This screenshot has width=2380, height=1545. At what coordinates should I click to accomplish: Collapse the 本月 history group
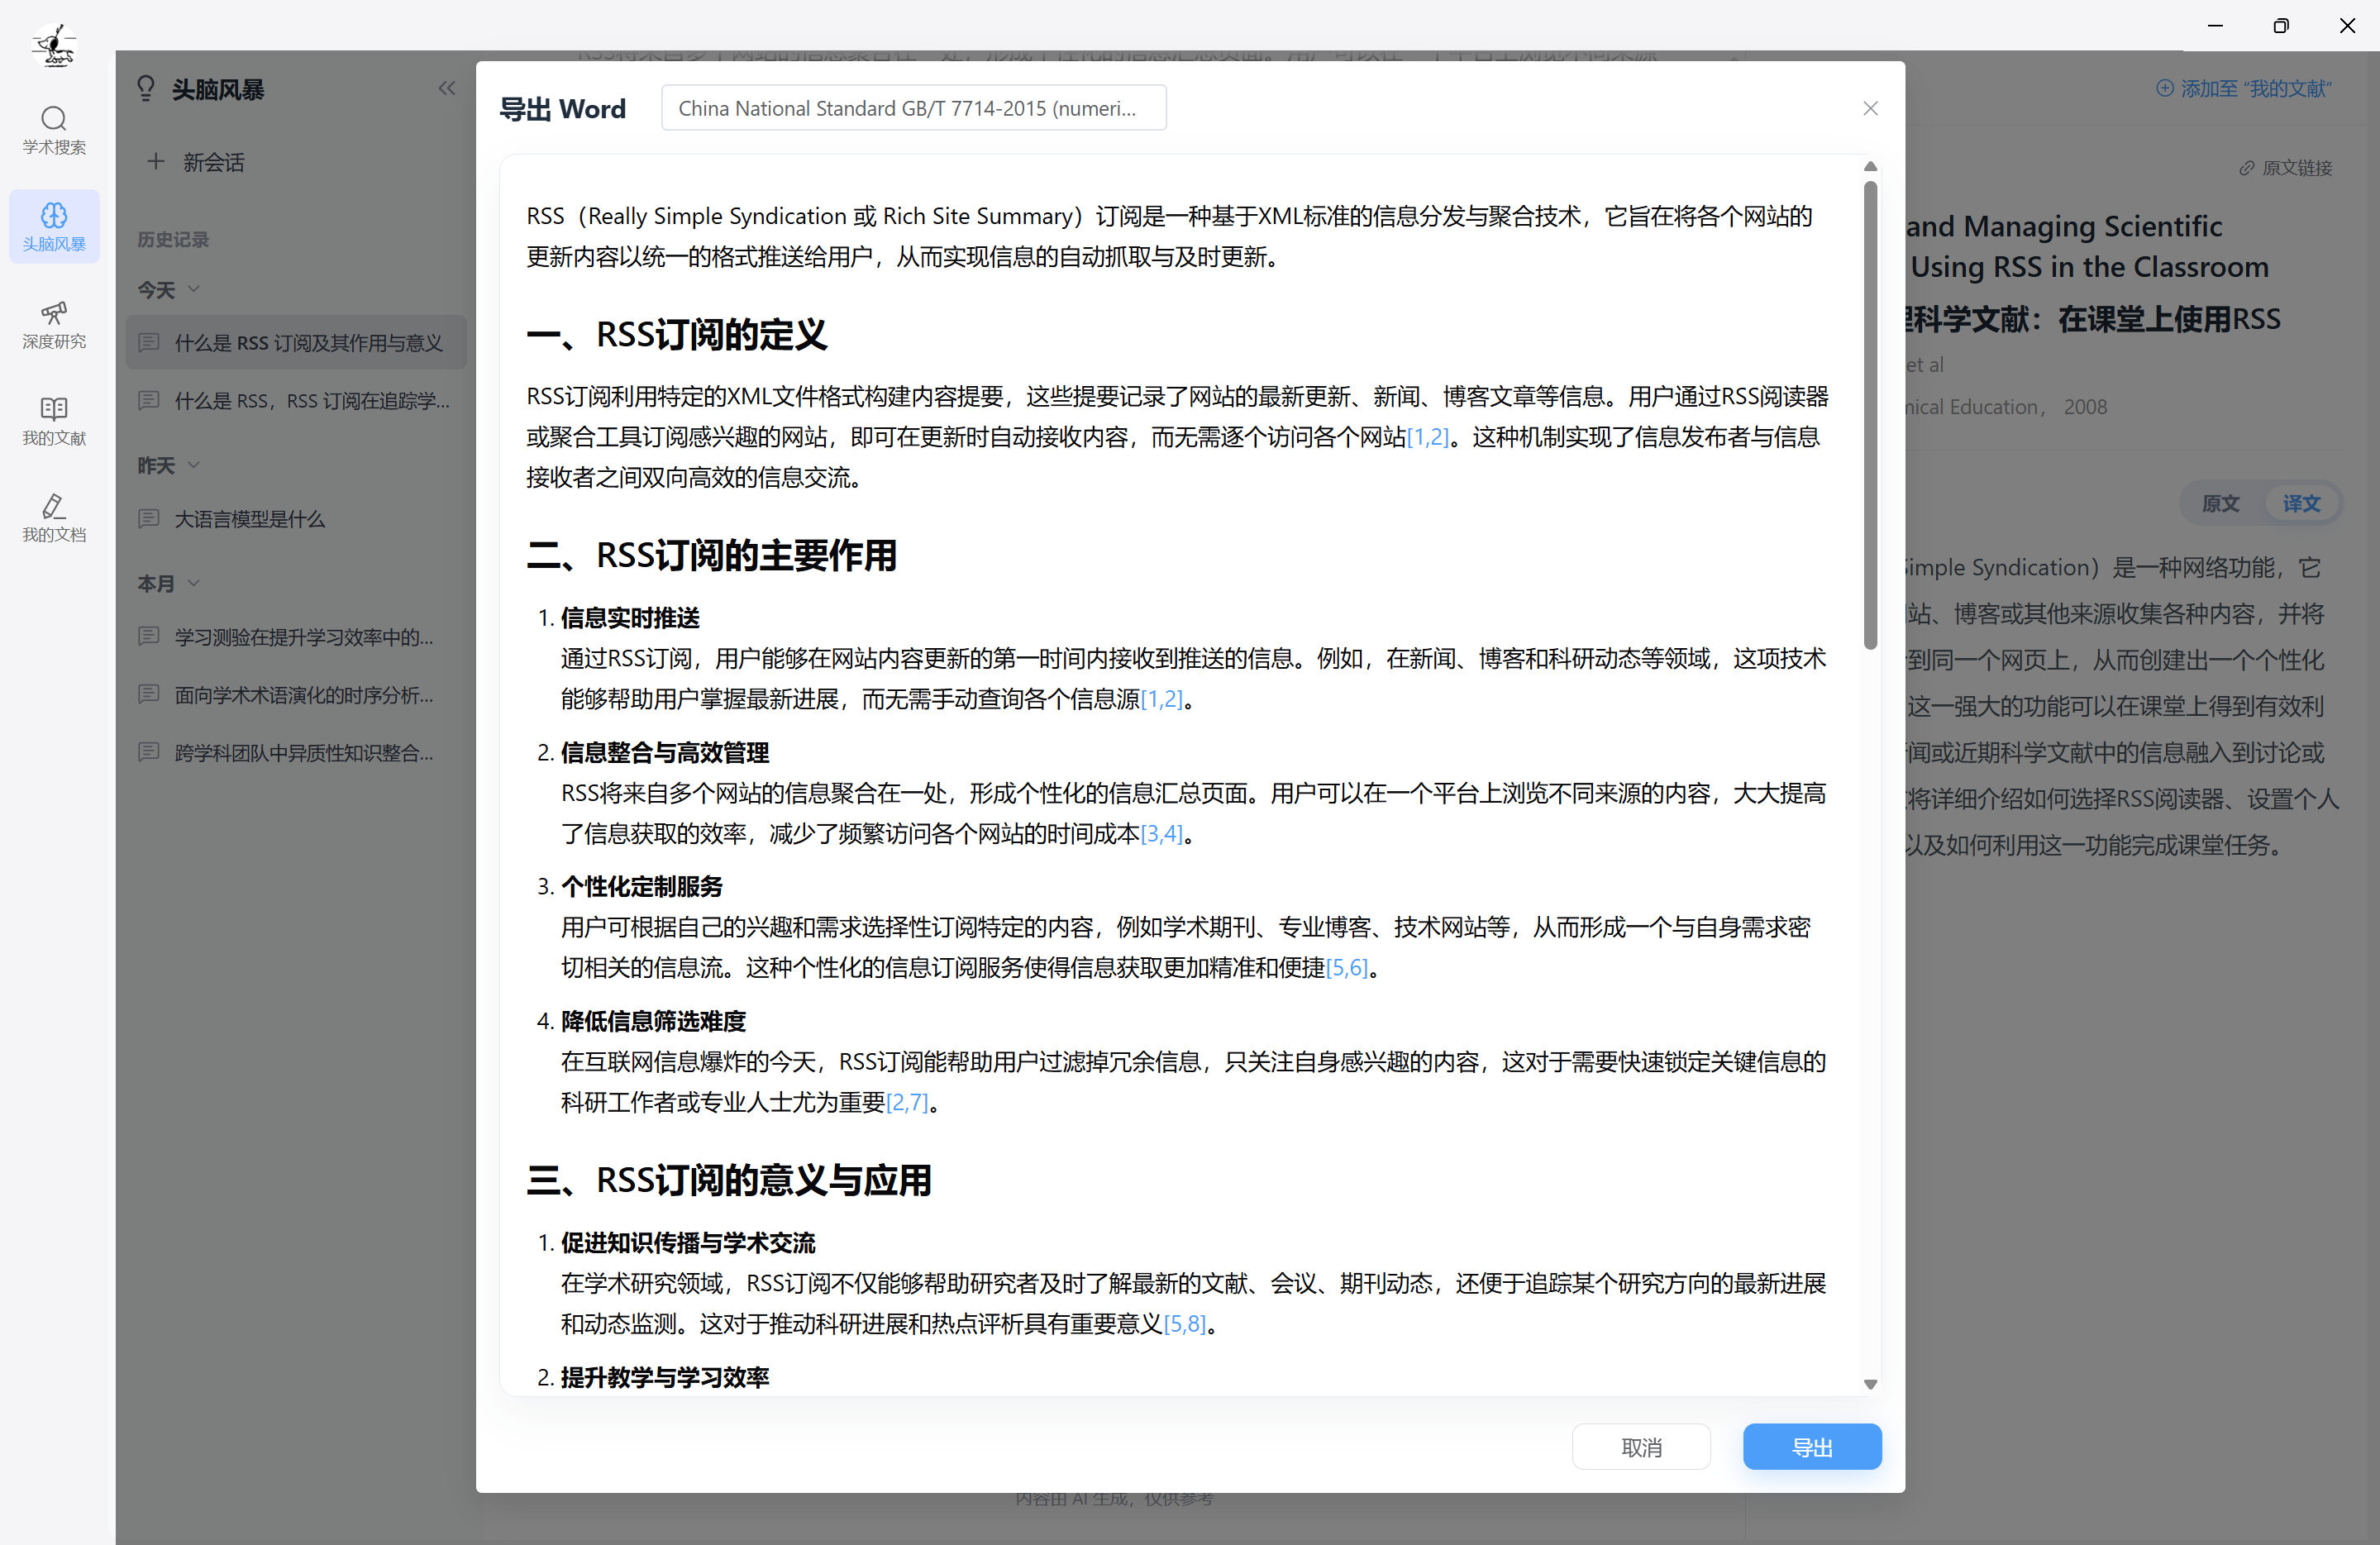coord(194,583)
